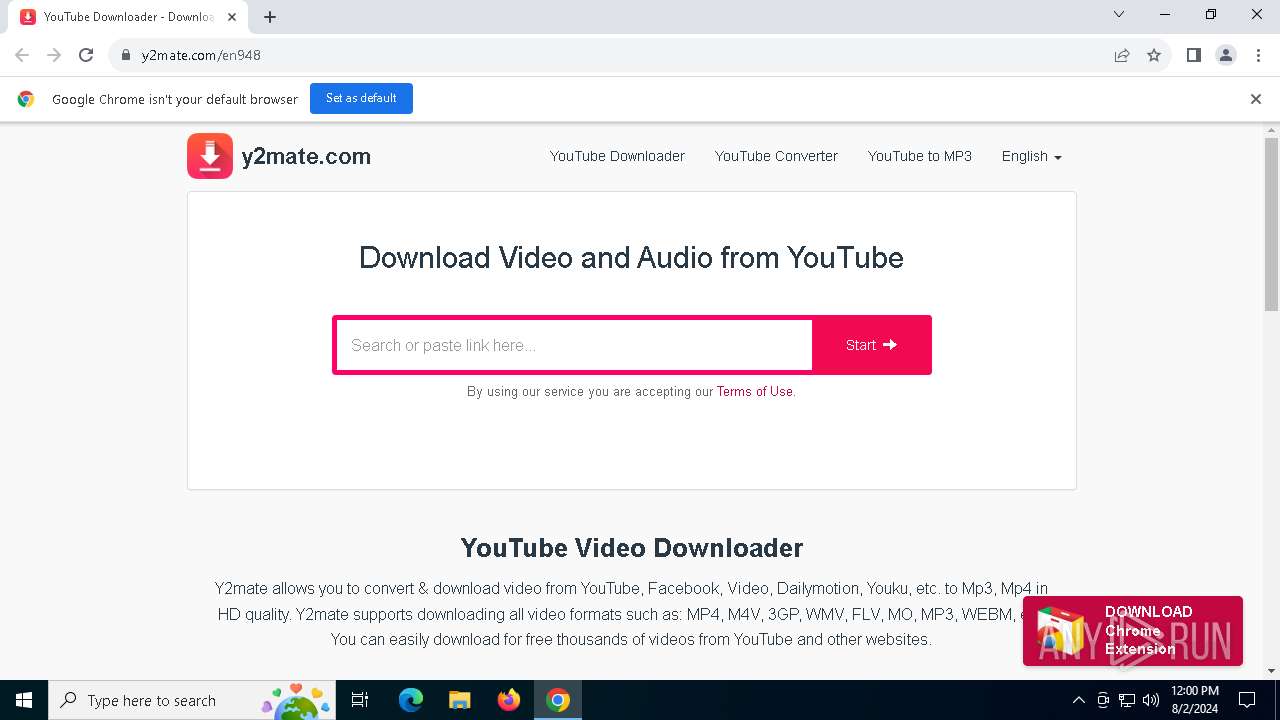
Task: Click the address bar URL
Action: point(201,55)
